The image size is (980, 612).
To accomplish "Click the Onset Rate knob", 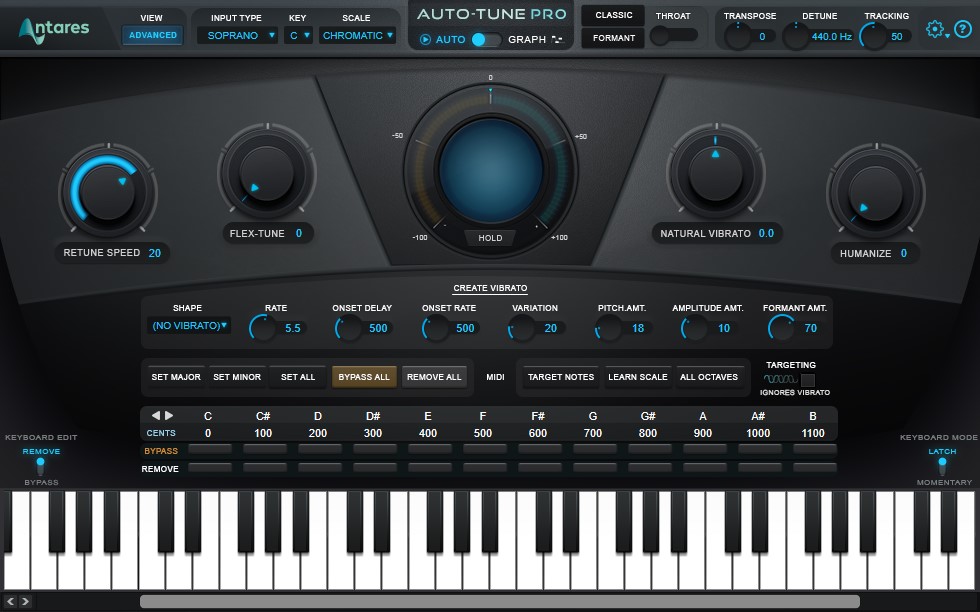I will coord(436,328).
